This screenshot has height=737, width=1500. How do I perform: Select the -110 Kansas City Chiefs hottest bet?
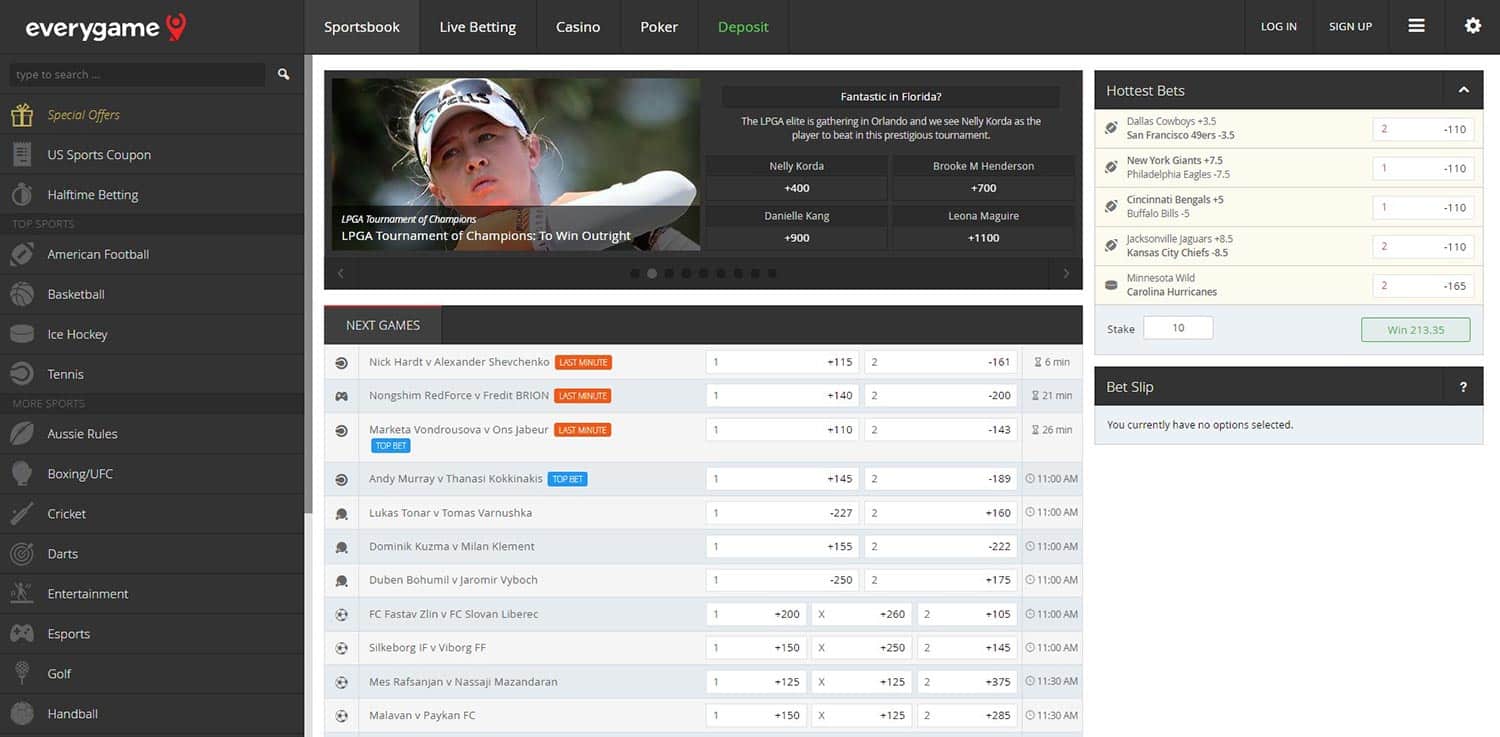point(1423,246)
